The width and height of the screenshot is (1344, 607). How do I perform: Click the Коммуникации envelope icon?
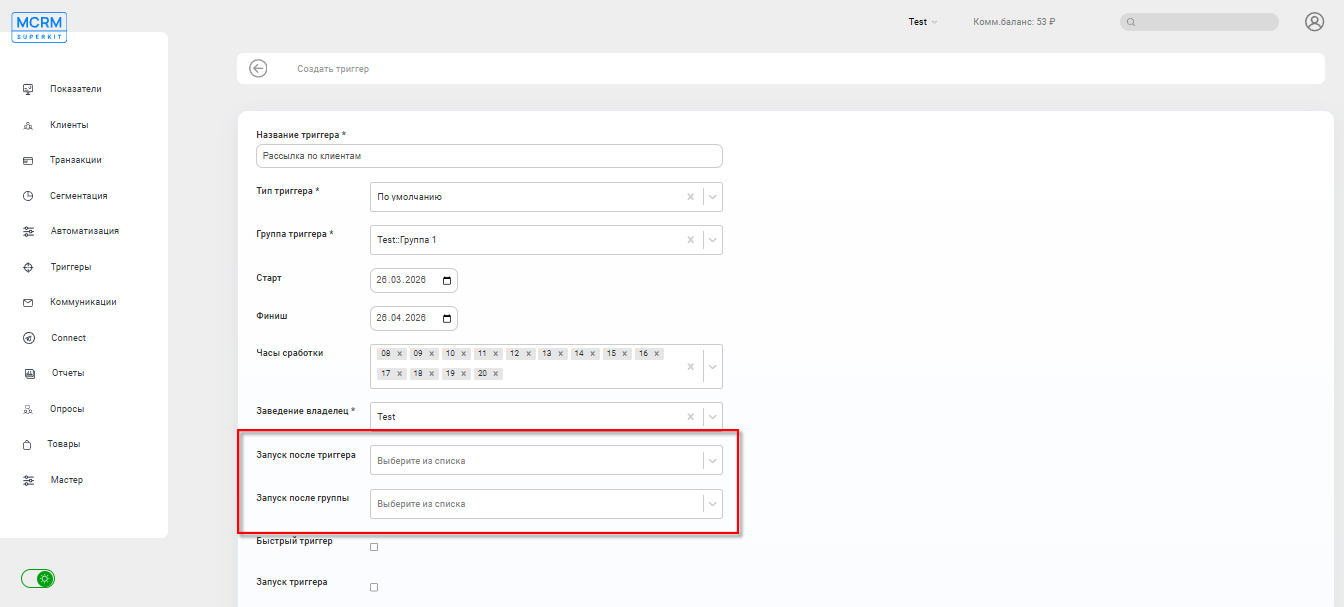pyautogui.click(x=28, y=302)
